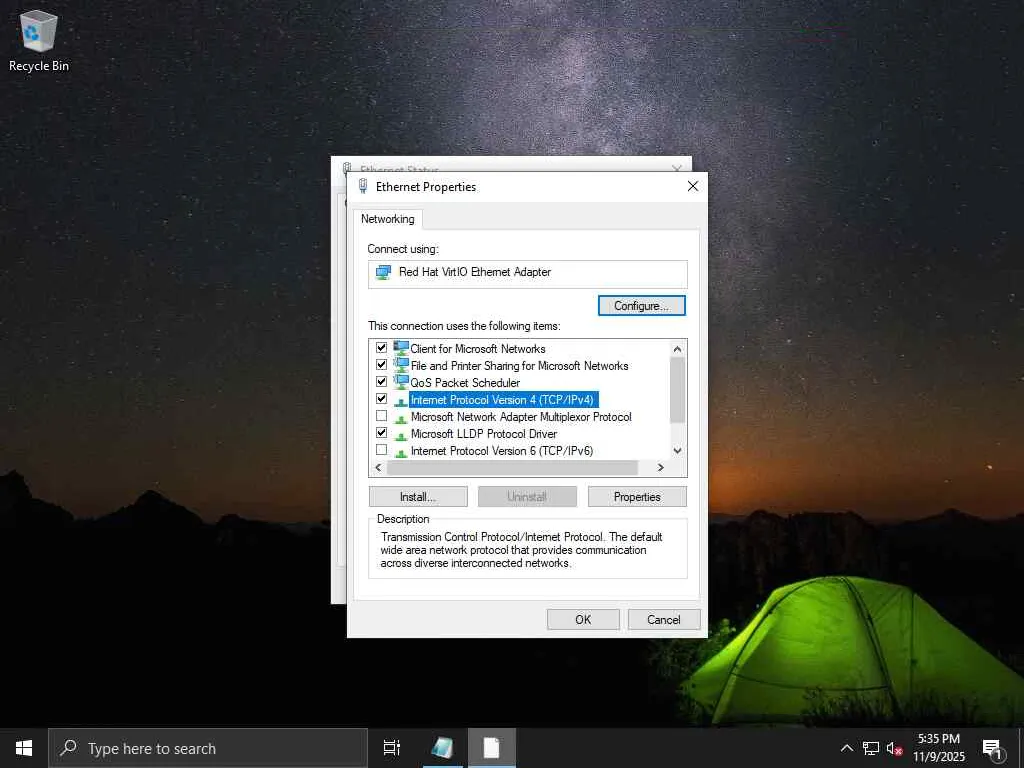1024x768 pixels.
Task: Uncheck File and Printer Sharing for Microsoft Networks
Action: [x=381, y=364]
